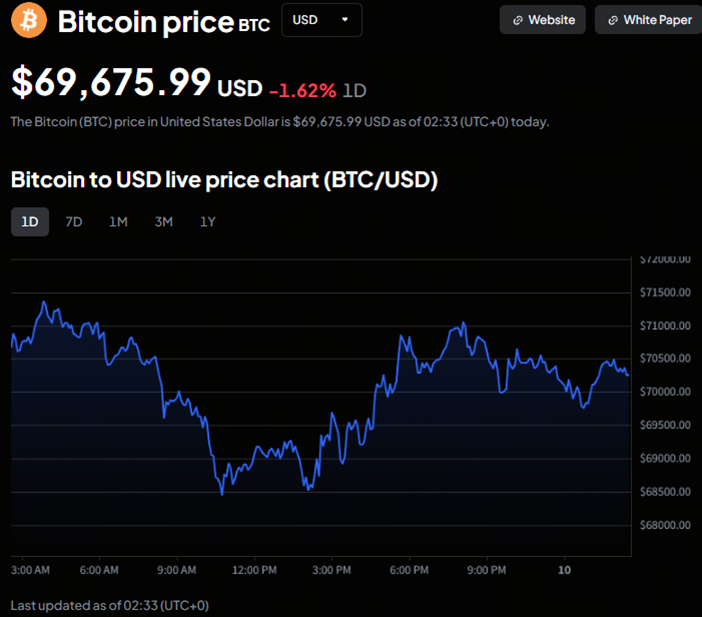The image size is (702, 617).
Task: Open the USD currency dropdown
Action: 321,20
